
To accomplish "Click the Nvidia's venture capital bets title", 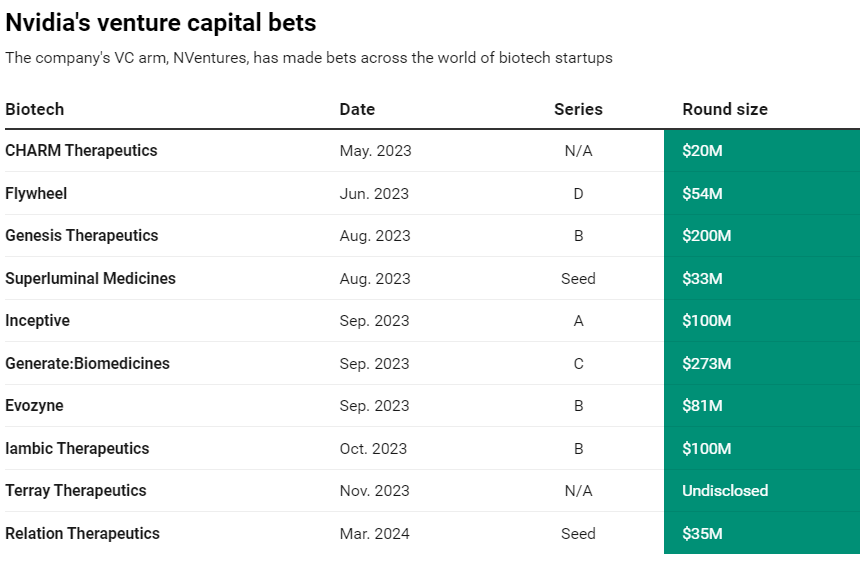I will (161, 23).
